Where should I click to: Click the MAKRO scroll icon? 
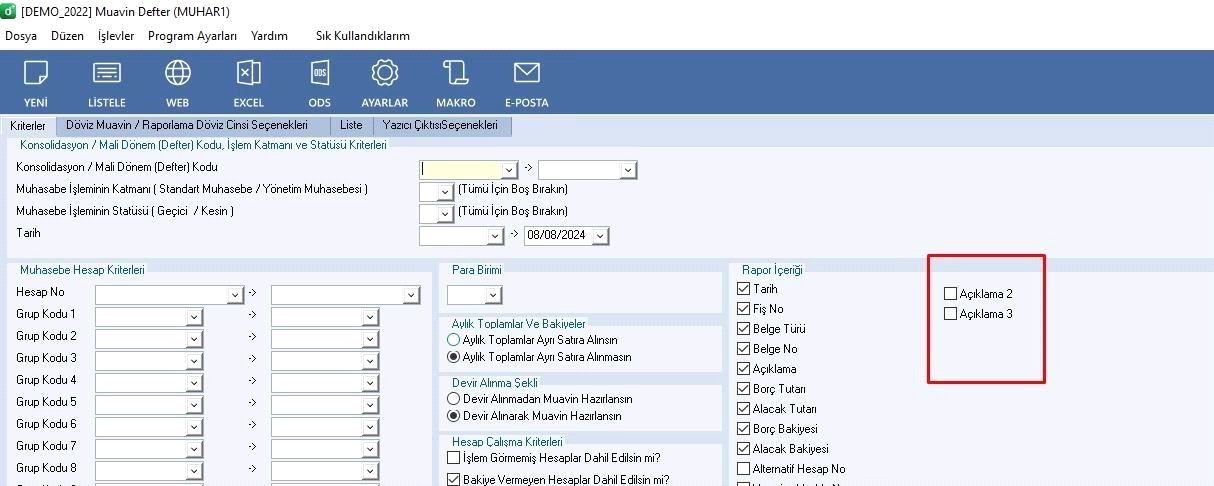(x=456, y=74)
